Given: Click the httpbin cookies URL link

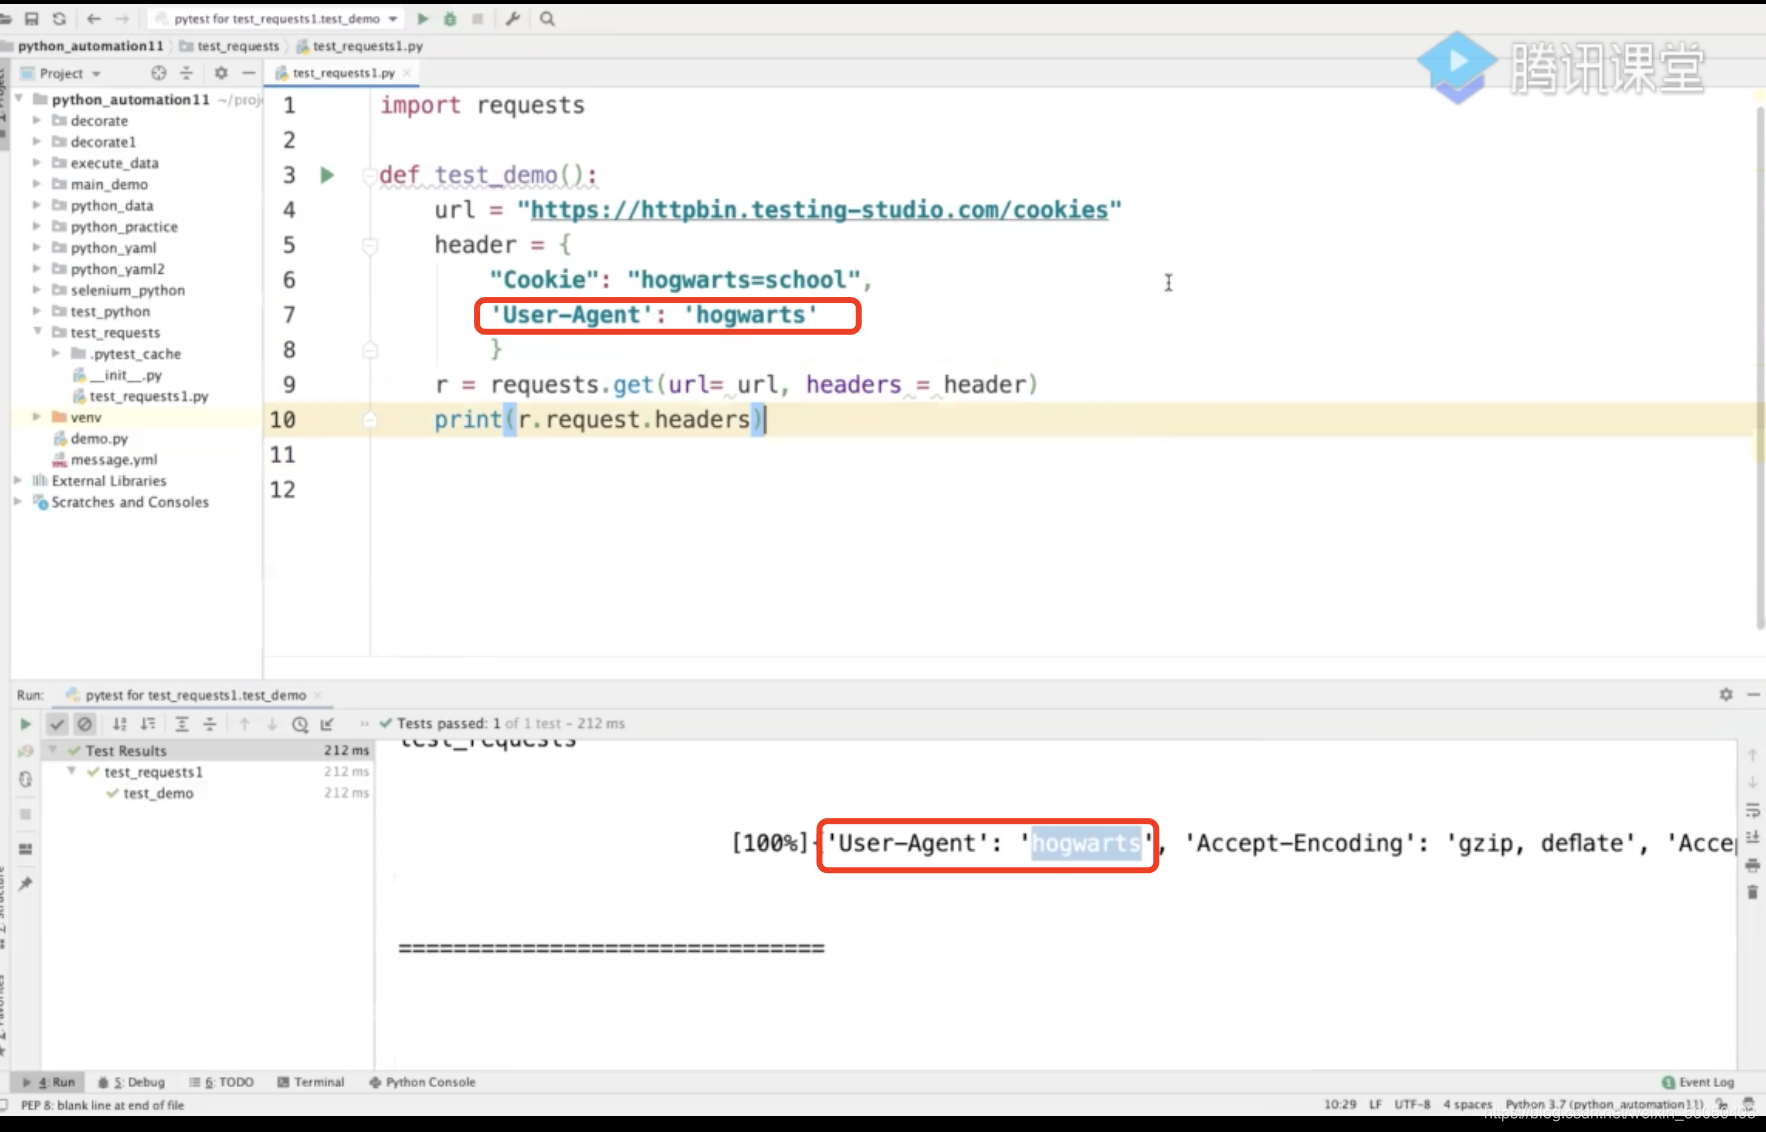Looking at the screenshot, I should coord(819,210).
